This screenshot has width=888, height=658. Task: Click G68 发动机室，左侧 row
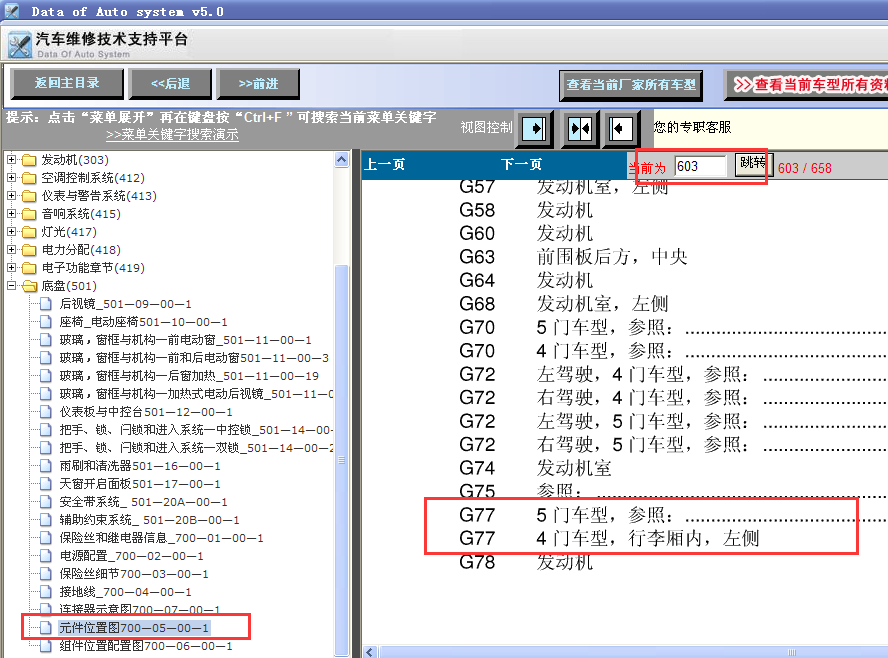[x=563, y=304]
